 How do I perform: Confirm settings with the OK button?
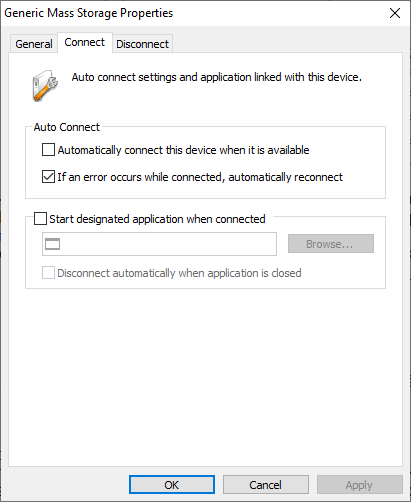tap(172, 485)
